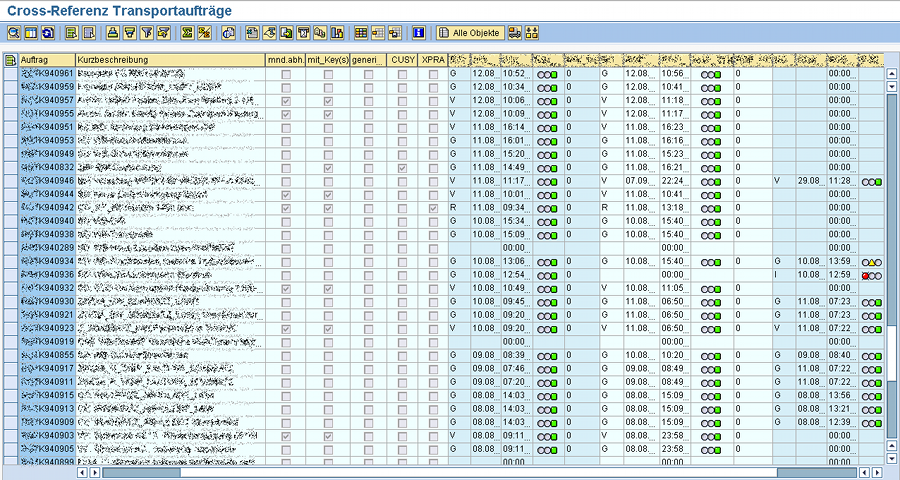Toggle mnd.abh. checkbox in row K940932

click(286, 289)
